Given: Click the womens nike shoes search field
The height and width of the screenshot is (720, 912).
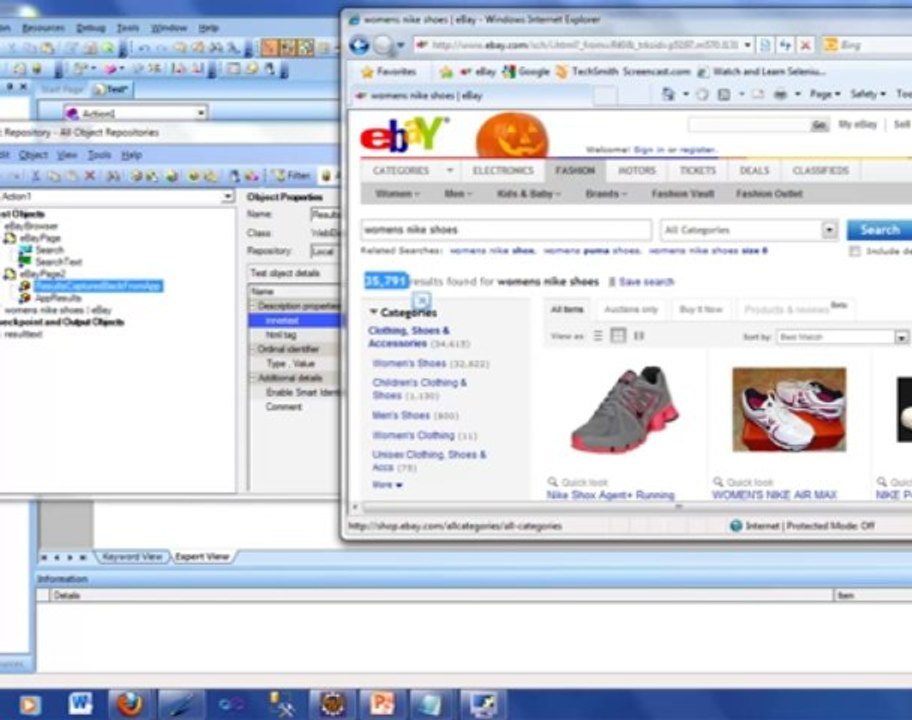Looking at the screenshot, I should [505, 230].
